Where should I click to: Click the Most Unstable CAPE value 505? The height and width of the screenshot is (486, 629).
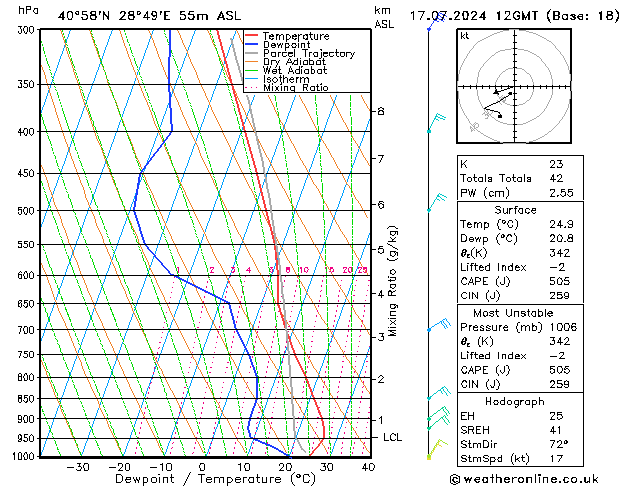(x=560, y=370)
